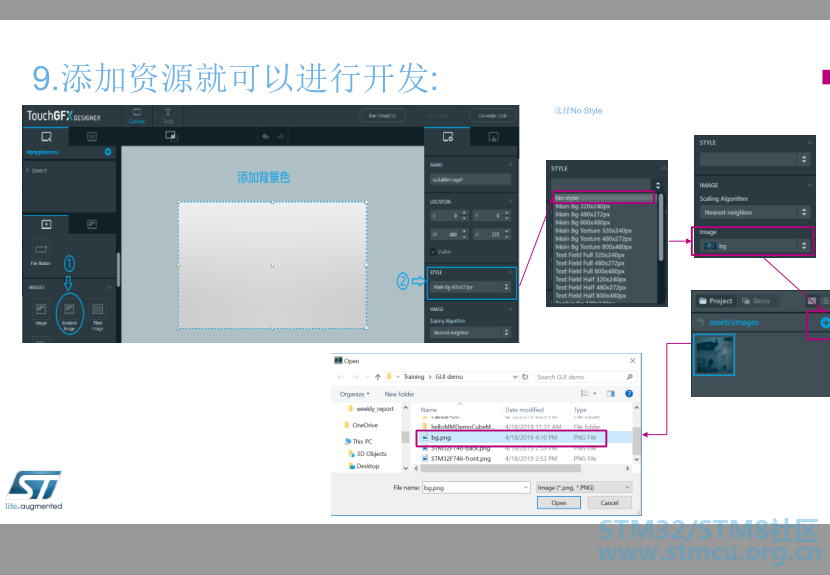Add a new screen with the plus icon beside MyApplication2

[x=108, y=152]
